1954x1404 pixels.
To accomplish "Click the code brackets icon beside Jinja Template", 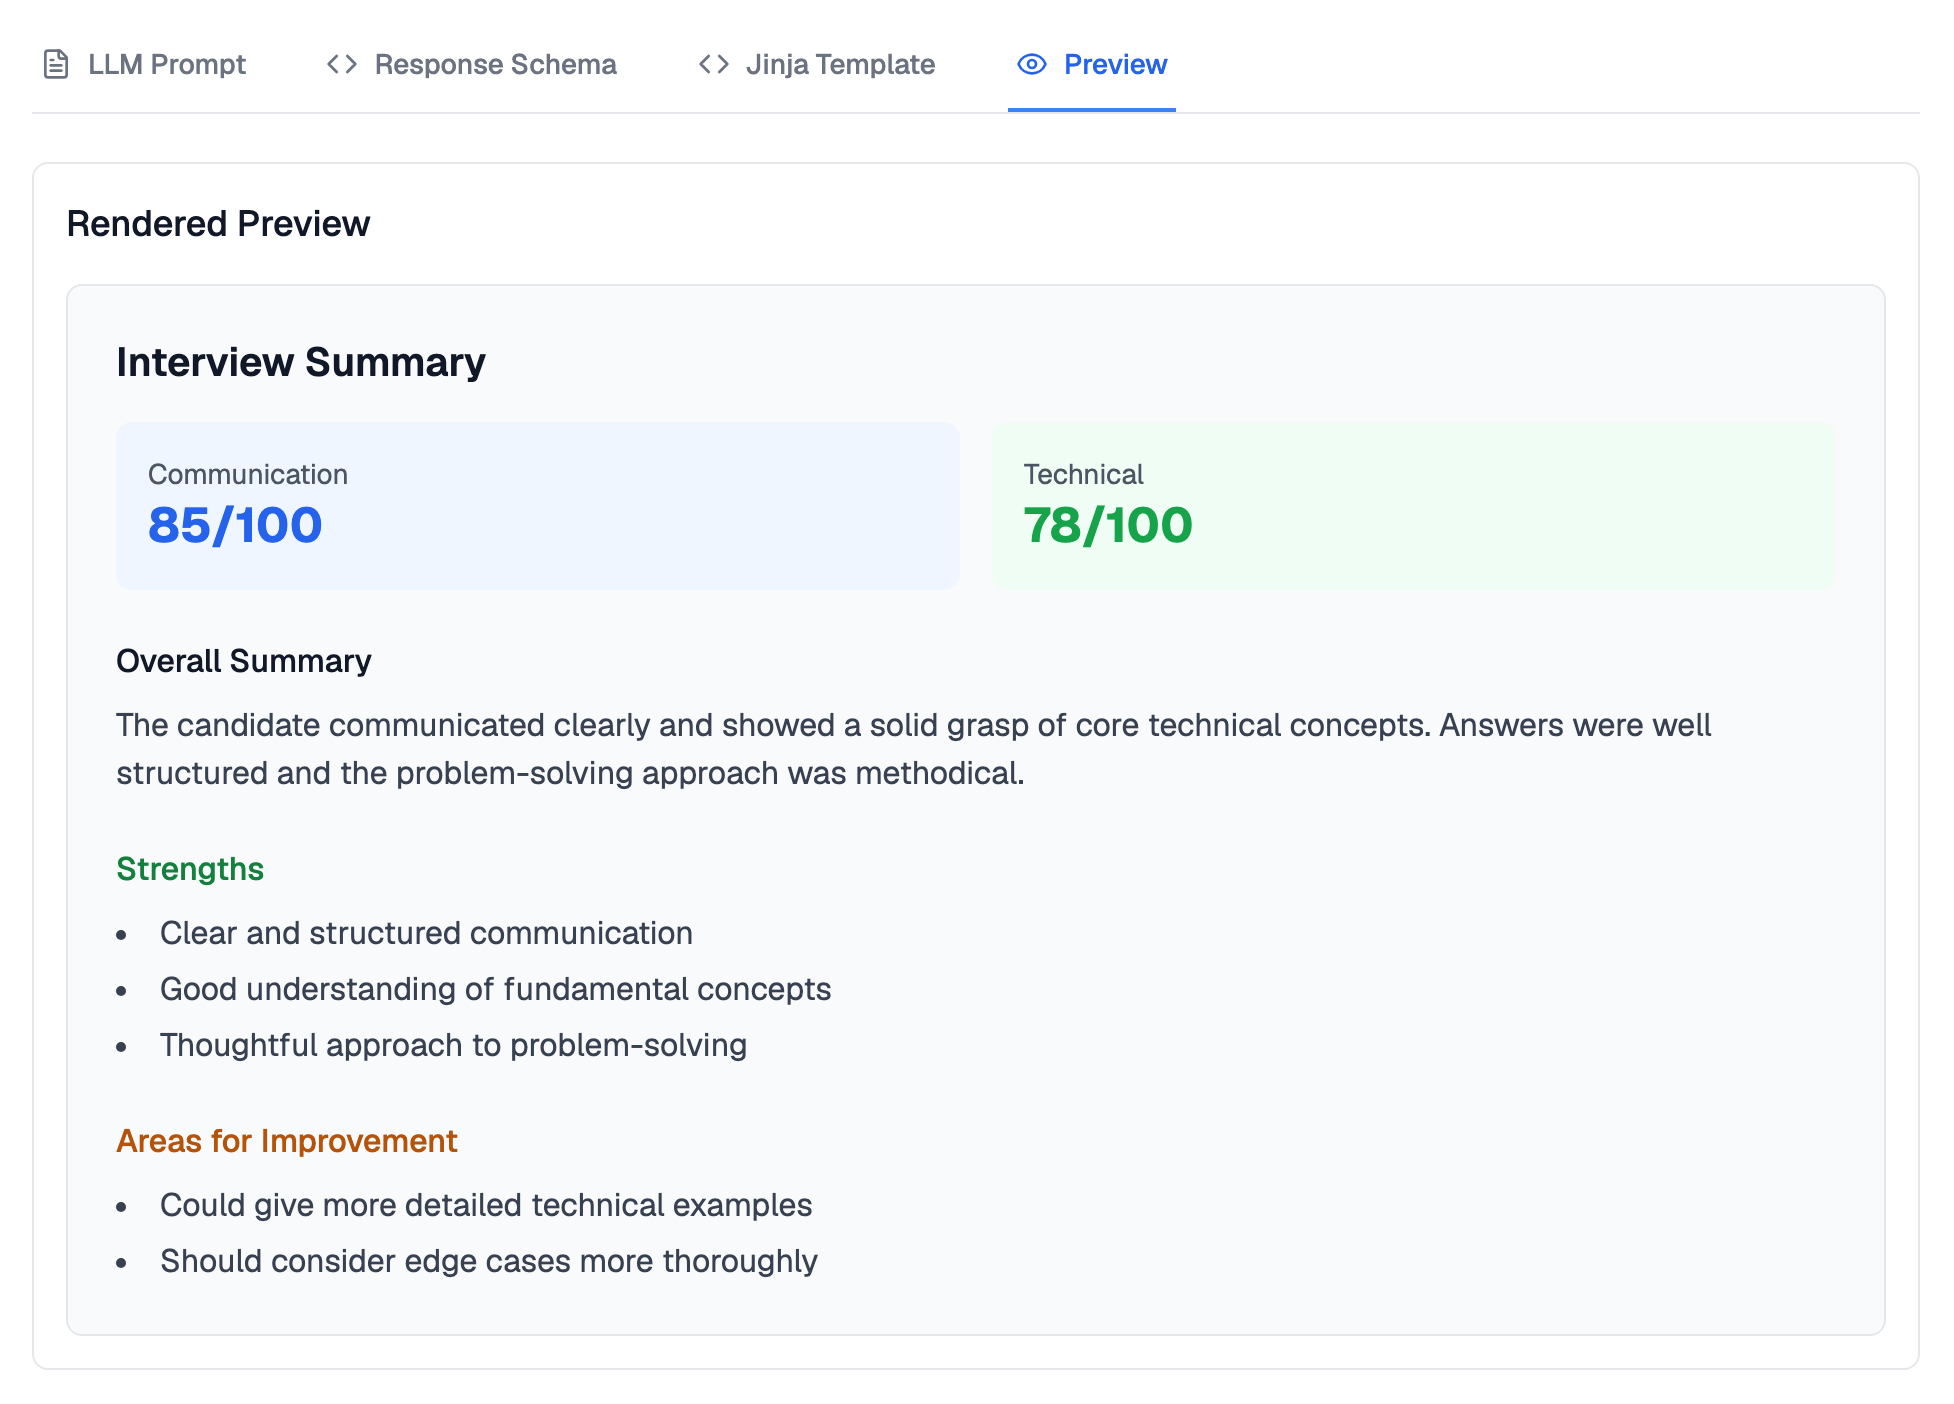I will pyautogui.click(x=714, y=64).
